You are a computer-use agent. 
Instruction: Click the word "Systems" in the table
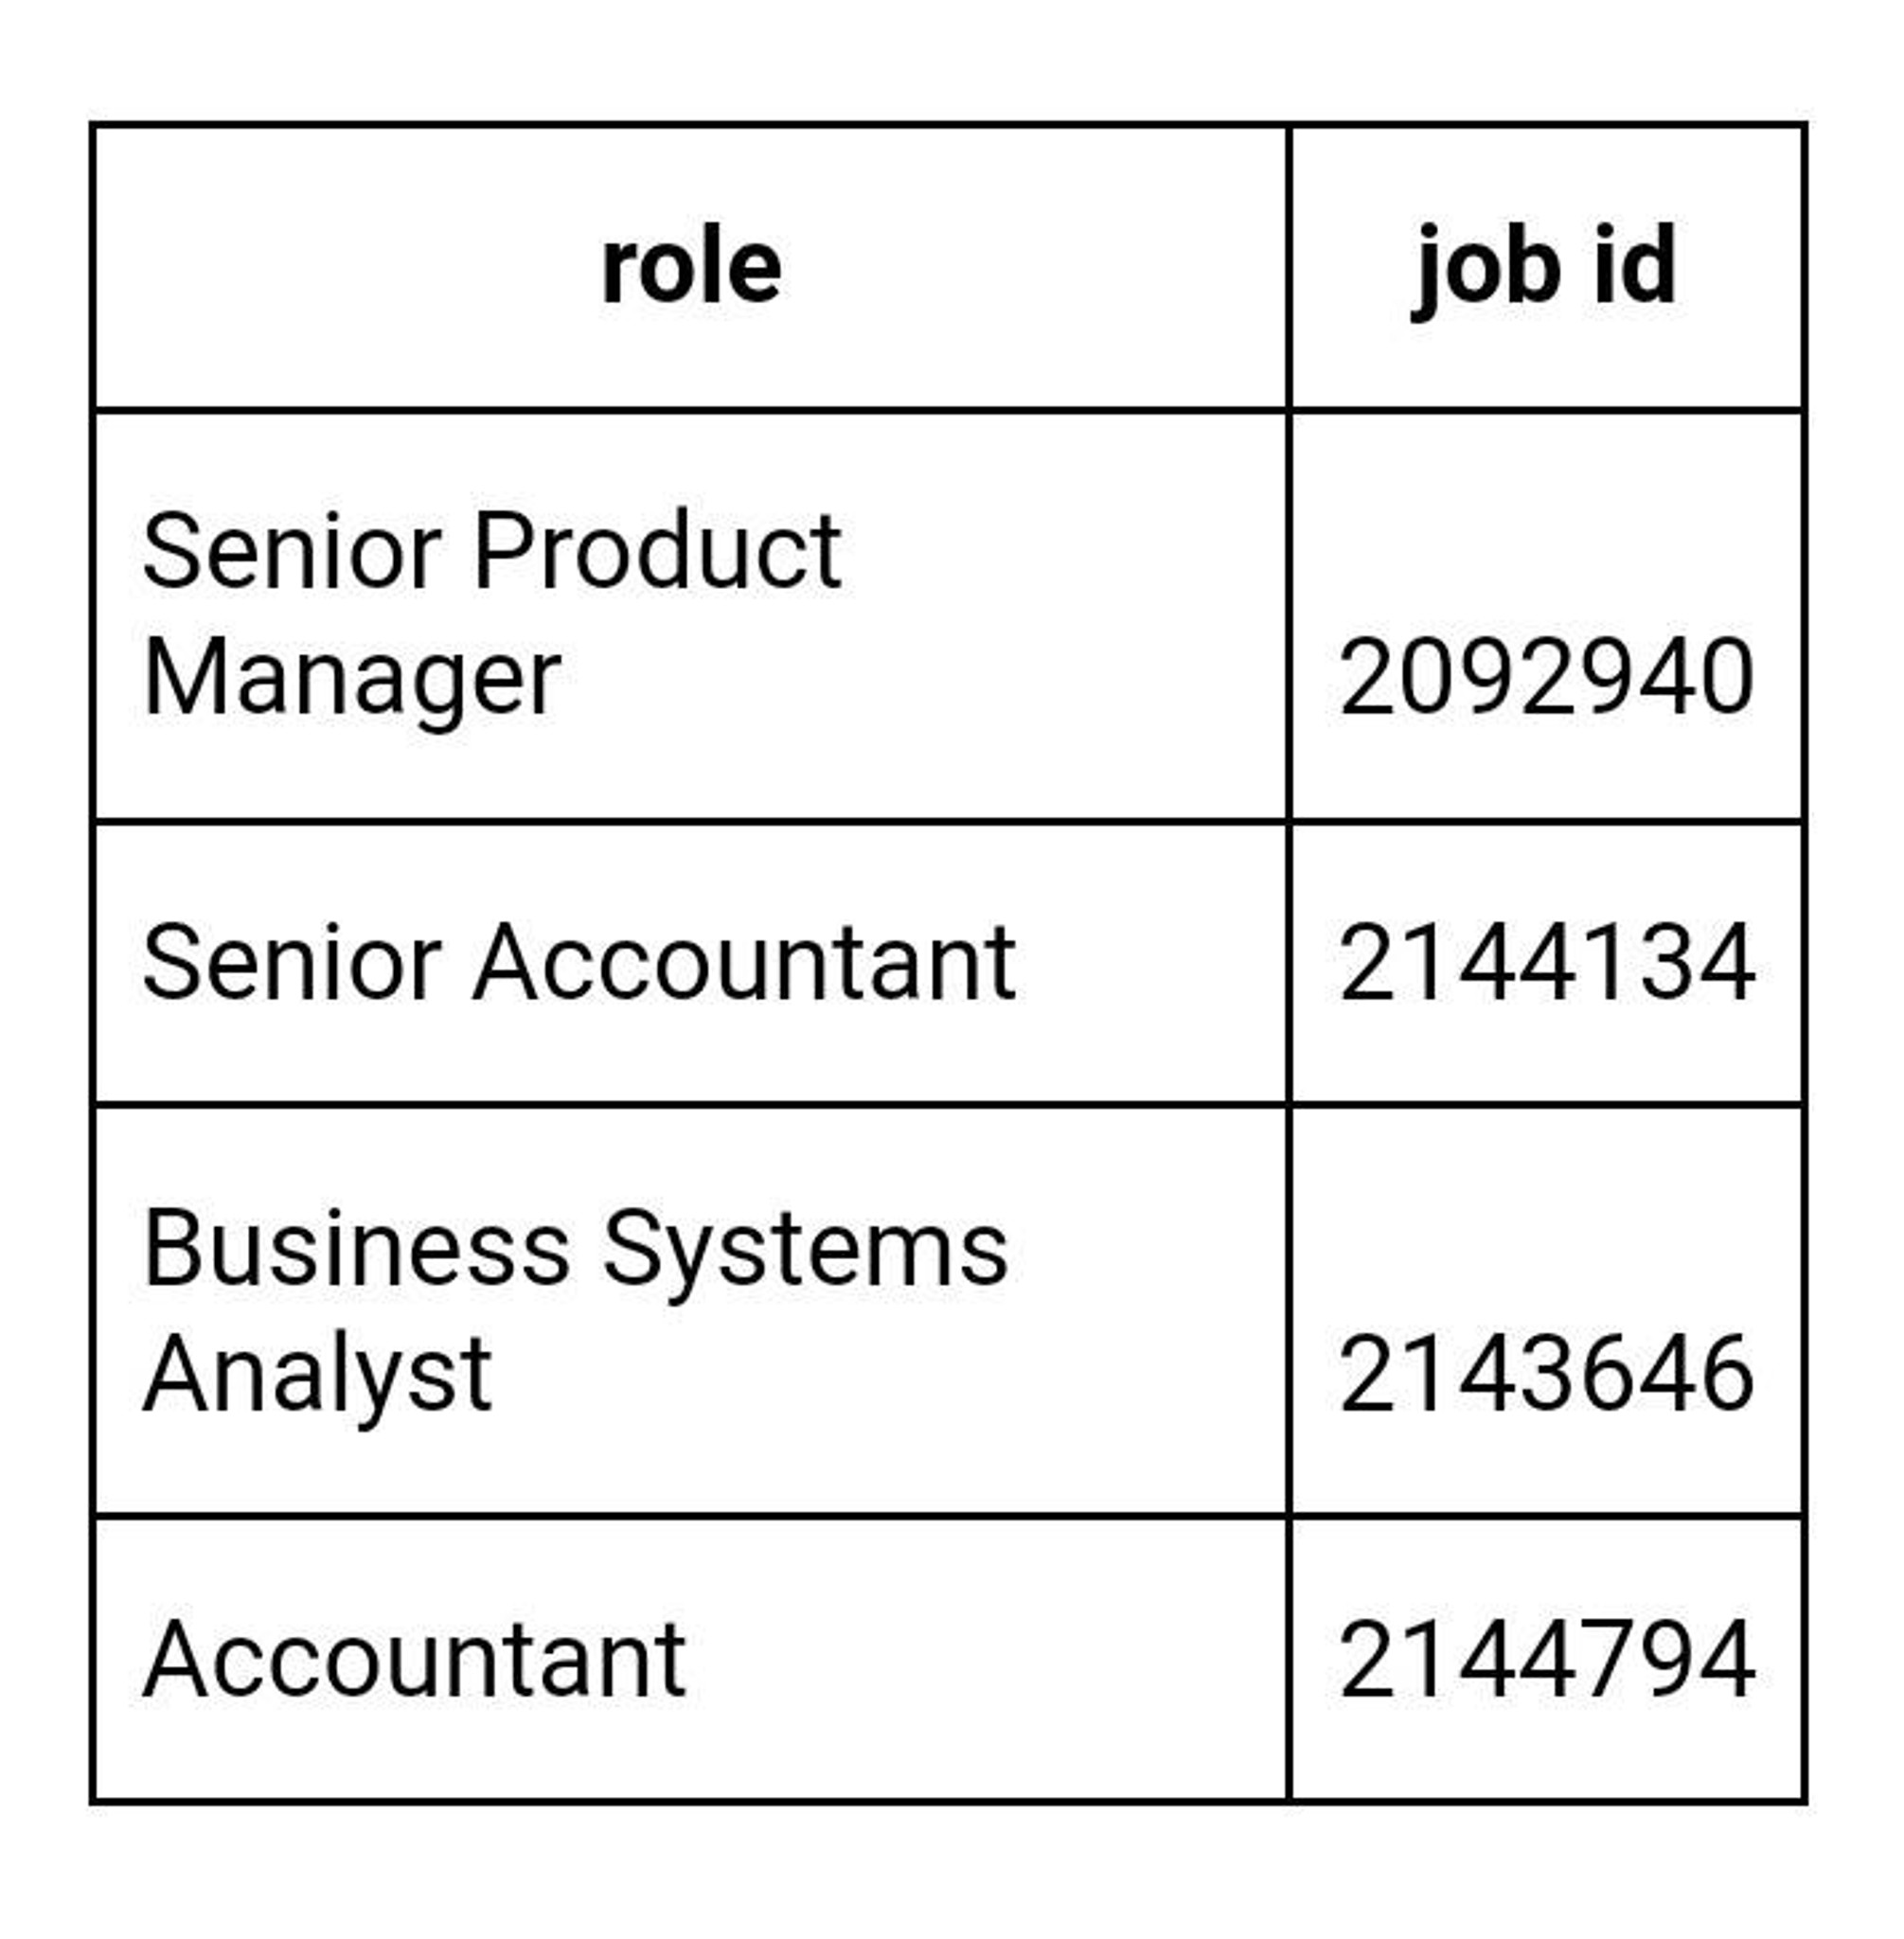tap(805, 1250)
